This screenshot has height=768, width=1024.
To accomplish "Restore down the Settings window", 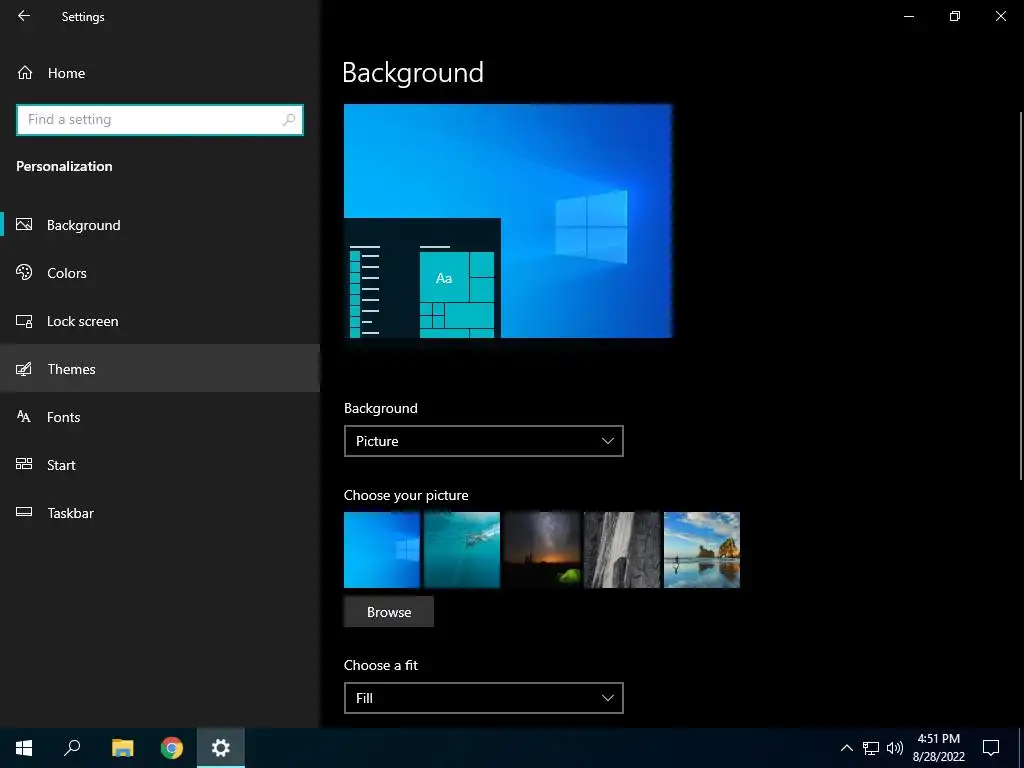I will pos(955,16).
